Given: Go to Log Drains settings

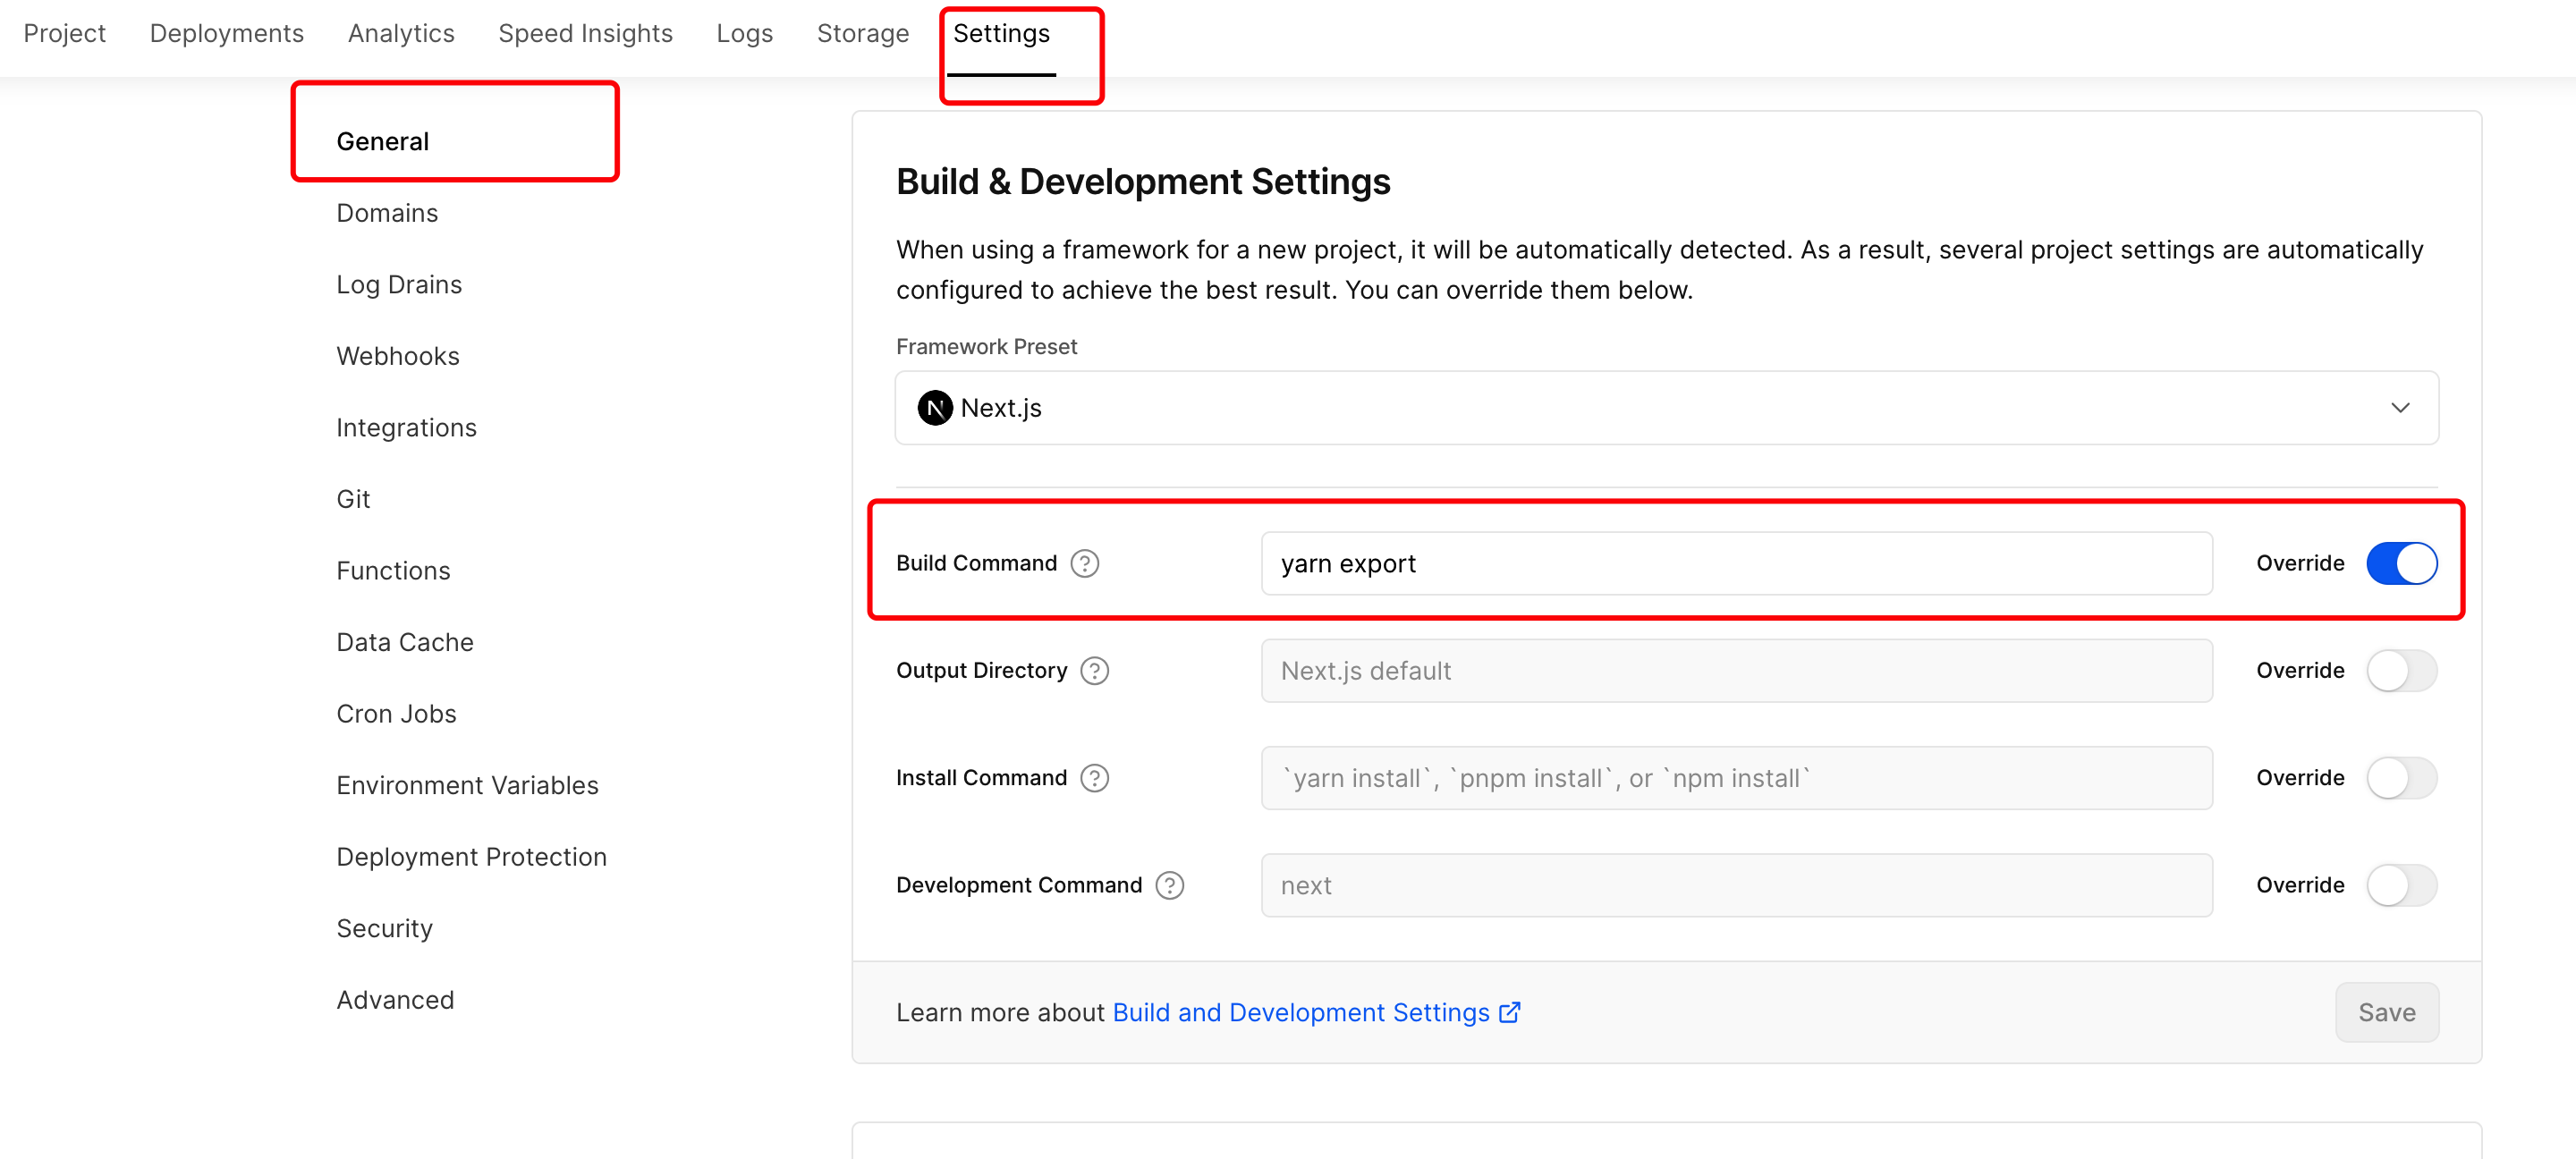Looking at the screenshot, I should click(x=399, y=284).
